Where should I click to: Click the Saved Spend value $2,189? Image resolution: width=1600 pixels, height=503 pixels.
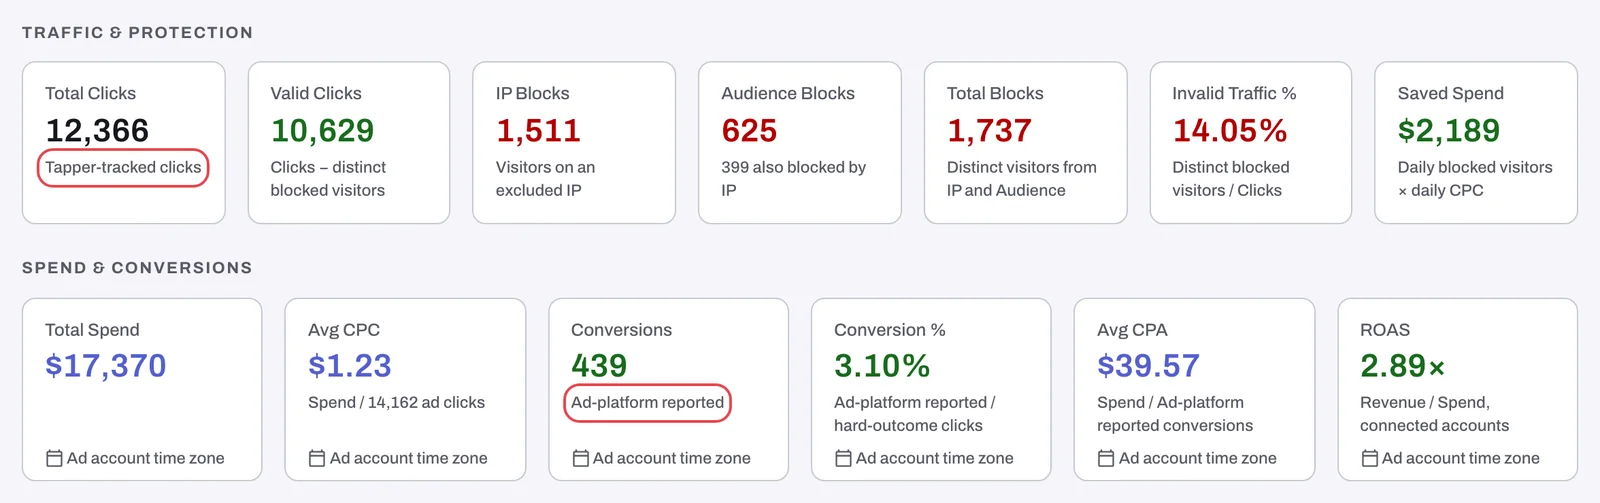1449,130
